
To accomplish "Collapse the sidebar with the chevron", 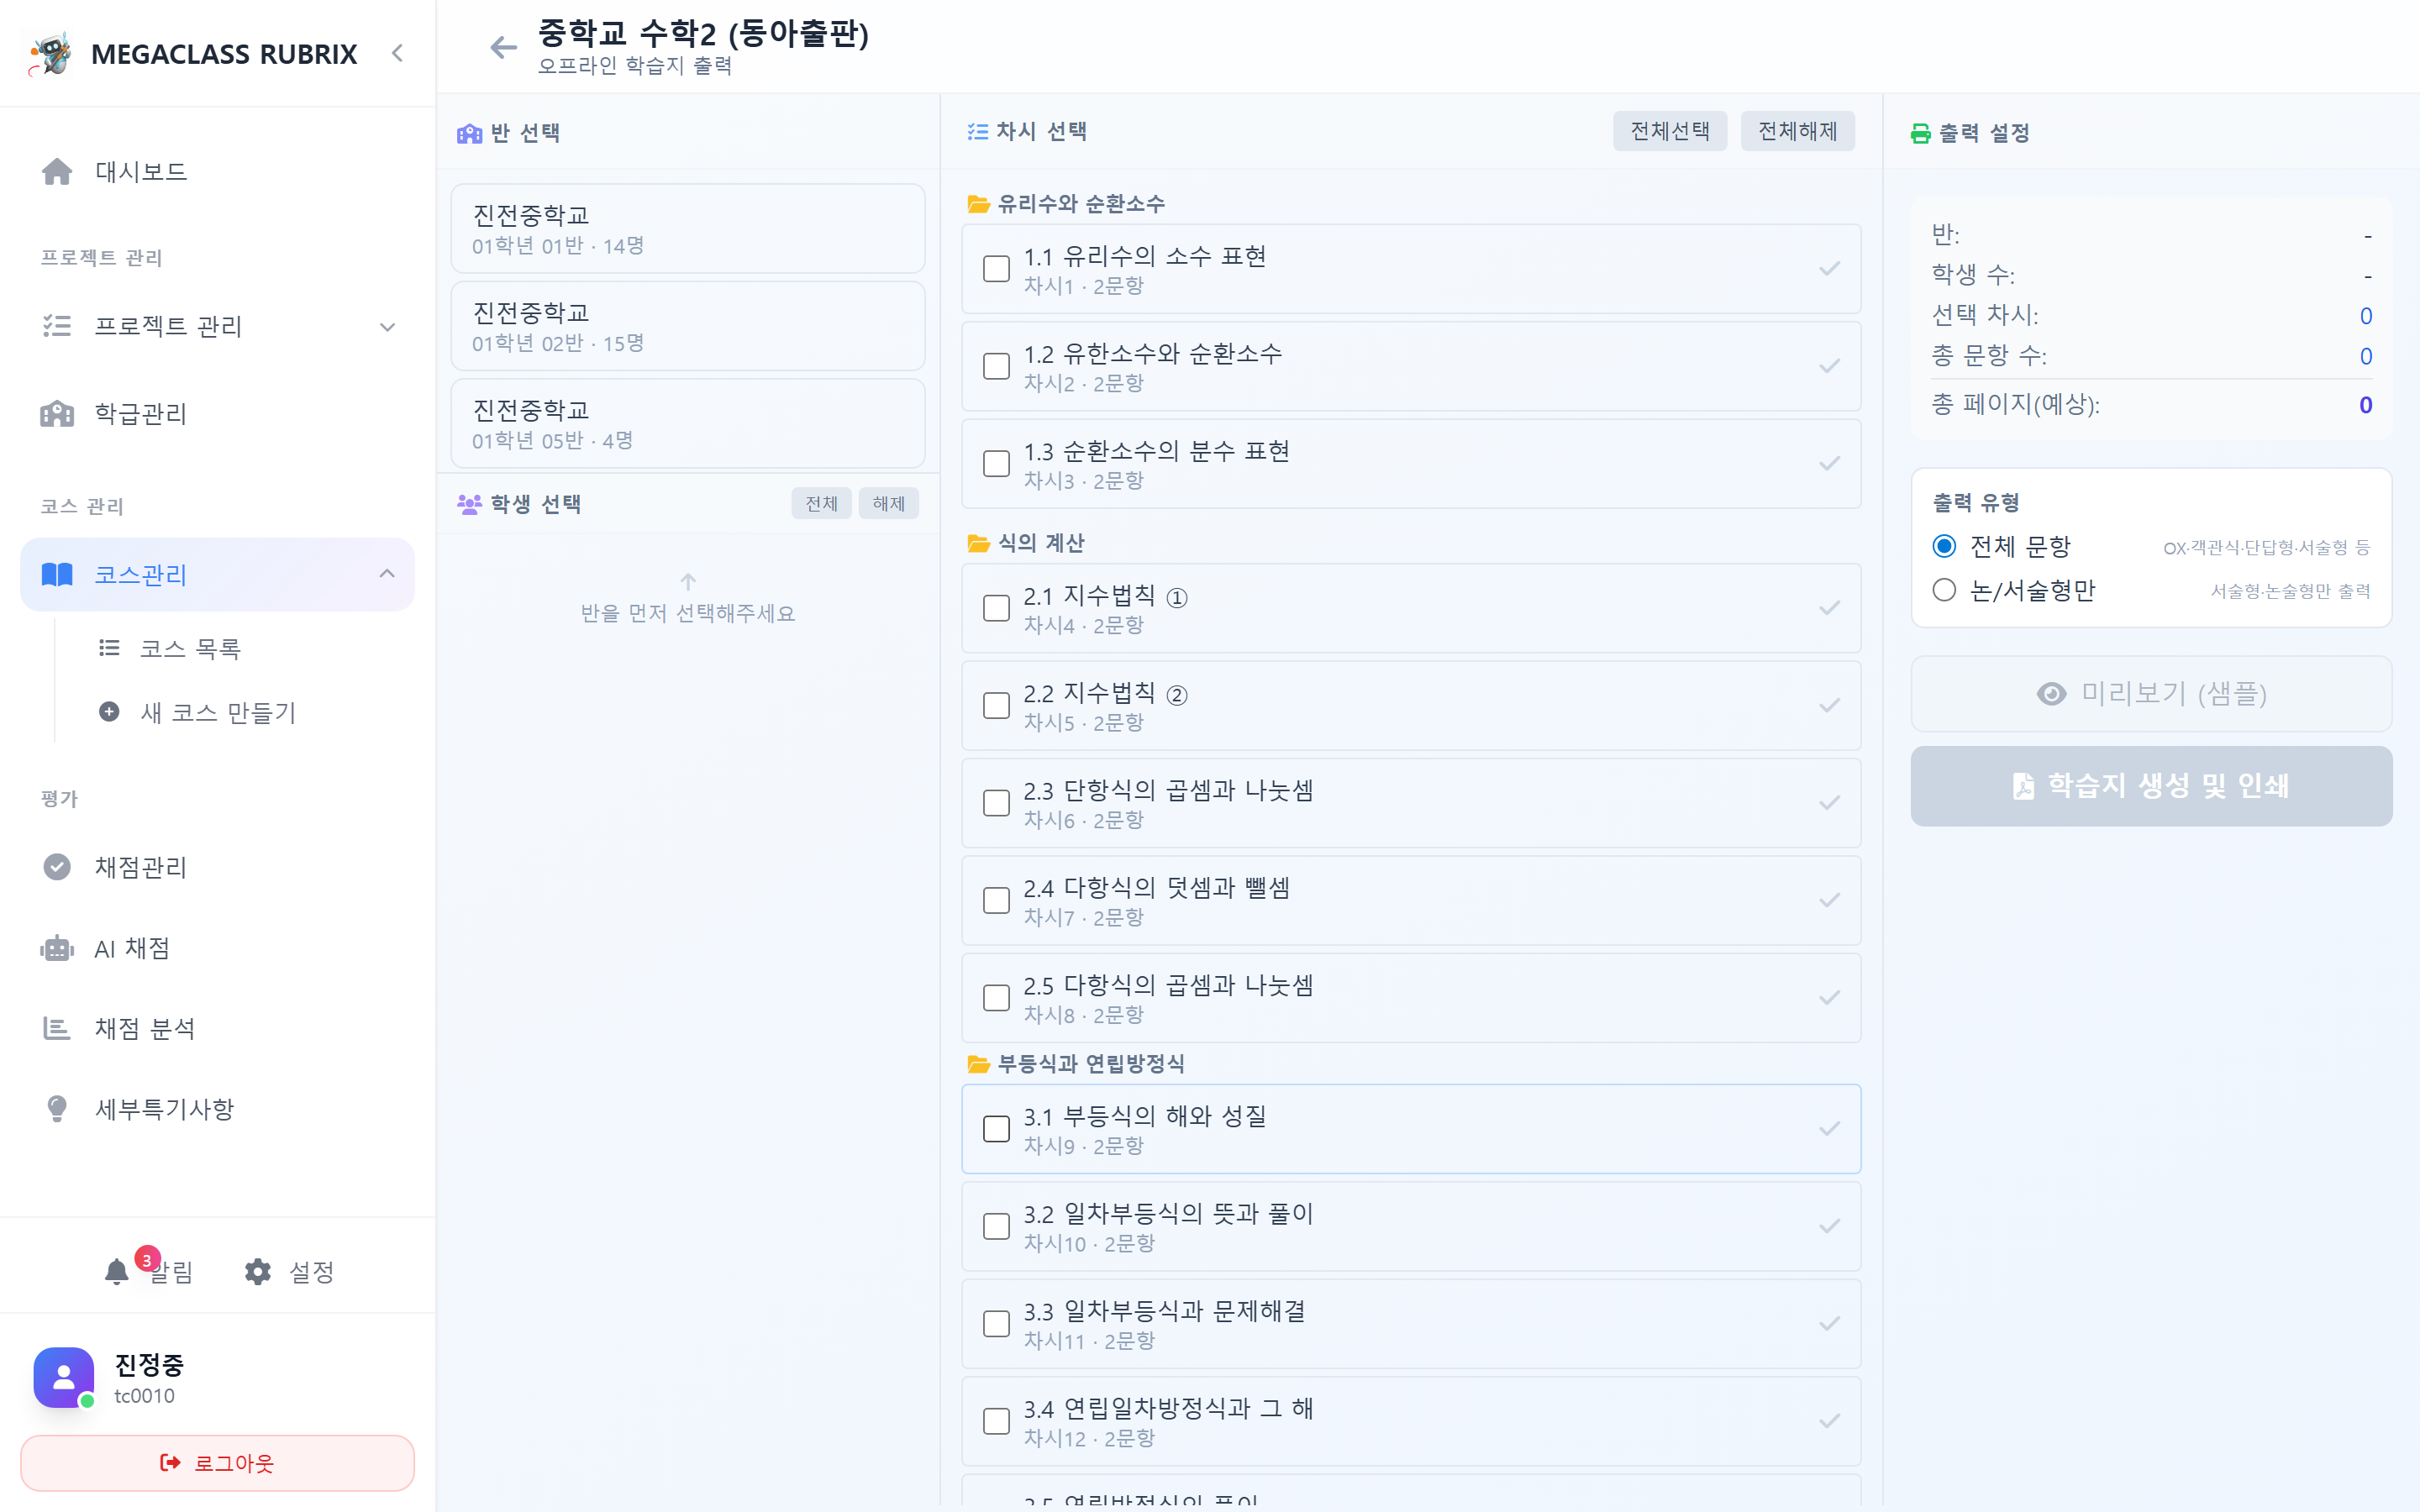I will pyautogui.click(x=397, y=53).
